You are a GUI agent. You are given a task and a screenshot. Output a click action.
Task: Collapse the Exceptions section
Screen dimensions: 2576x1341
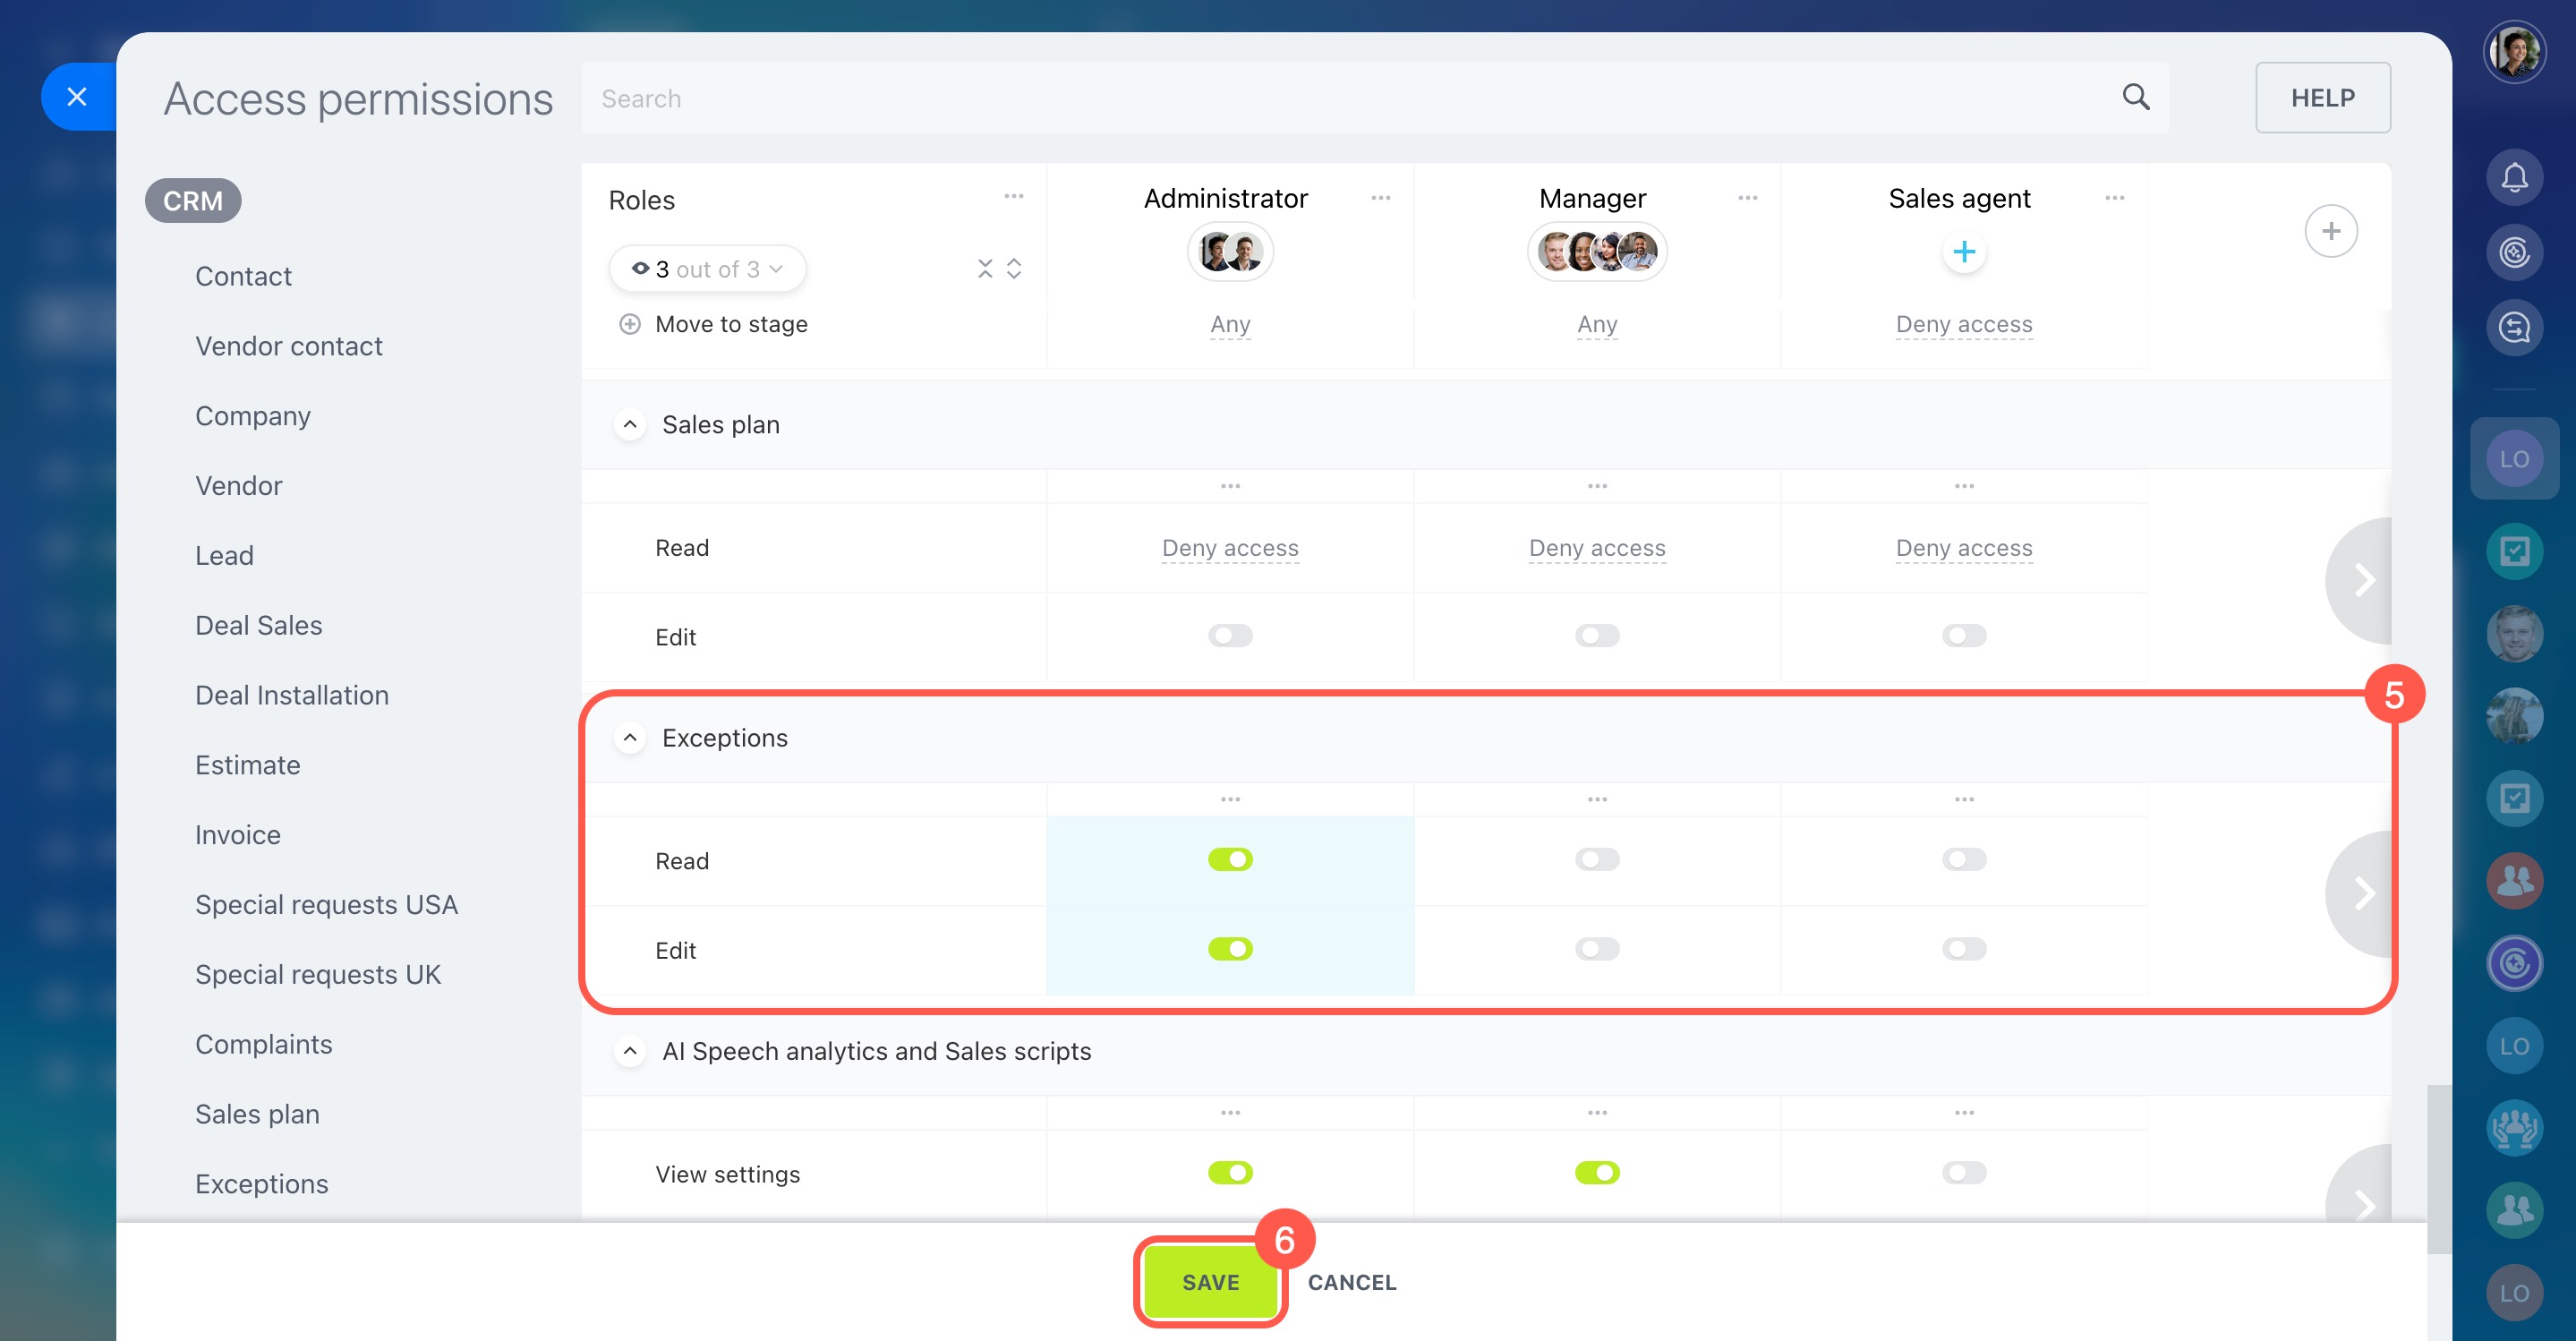[x=629, y=738]
